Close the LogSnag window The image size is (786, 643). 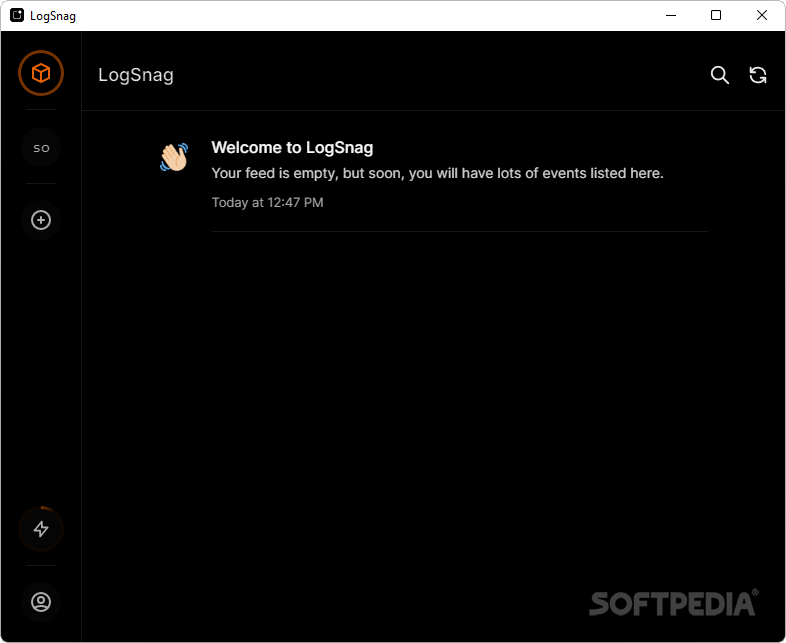[x=762, y=16]
